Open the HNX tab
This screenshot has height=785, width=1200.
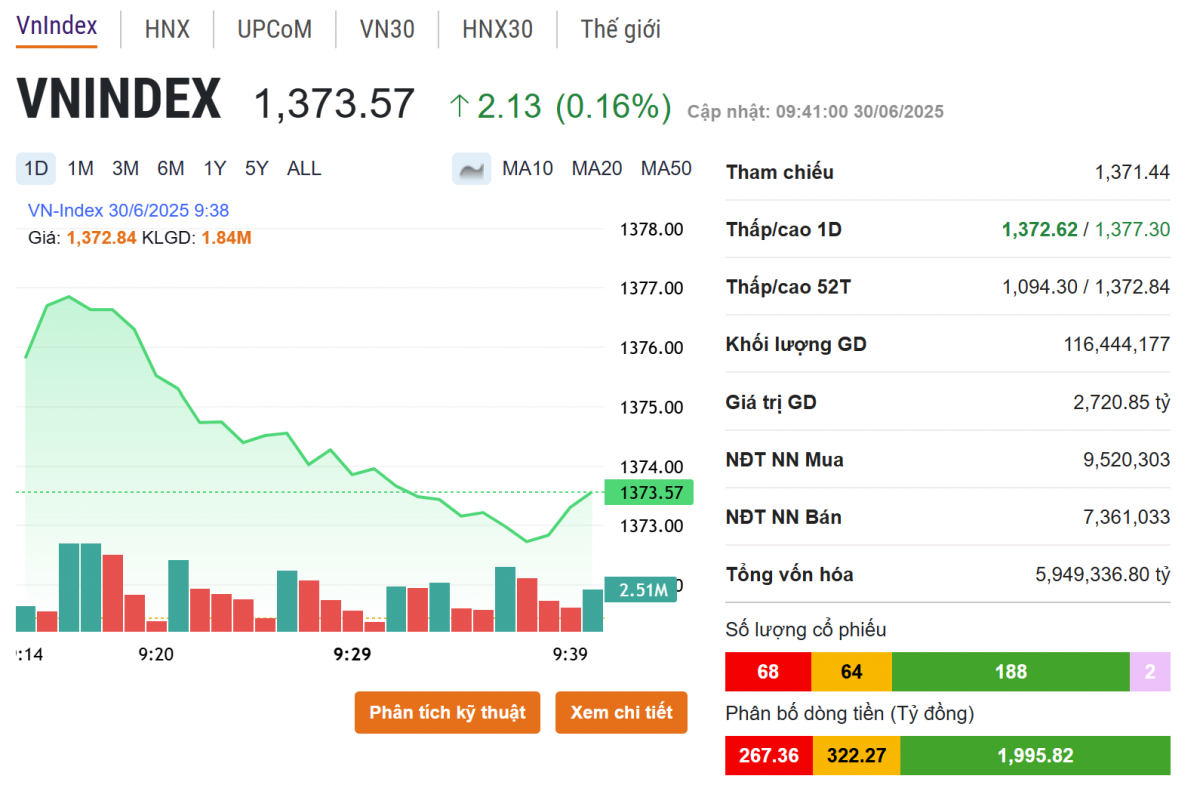(x=167, y=29)
